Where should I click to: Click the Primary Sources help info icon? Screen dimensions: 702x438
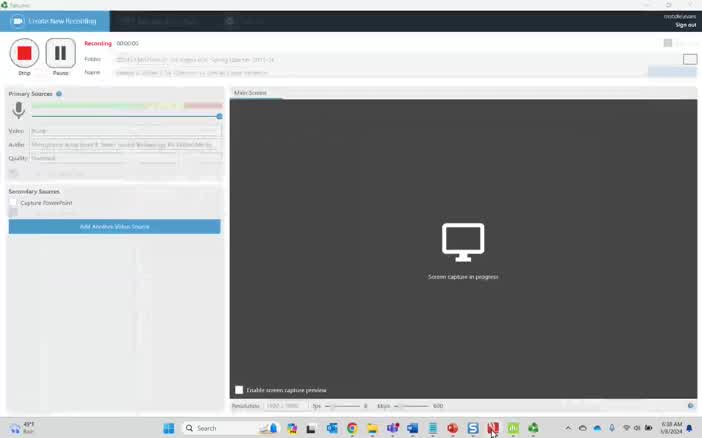pos(59,94)
